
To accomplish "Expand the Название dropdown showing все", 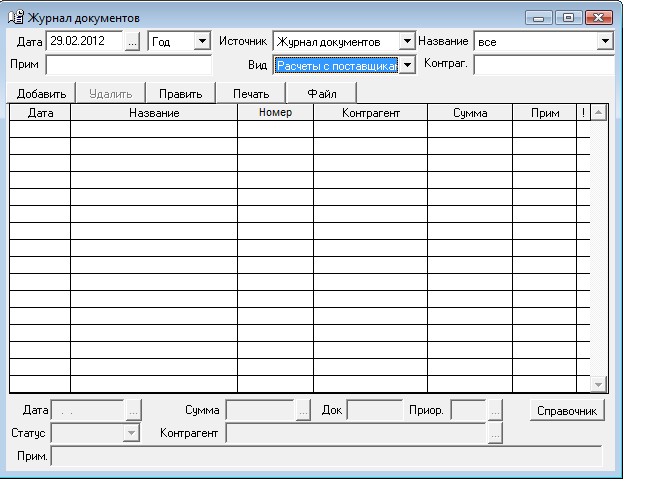I will coord(605,42).
